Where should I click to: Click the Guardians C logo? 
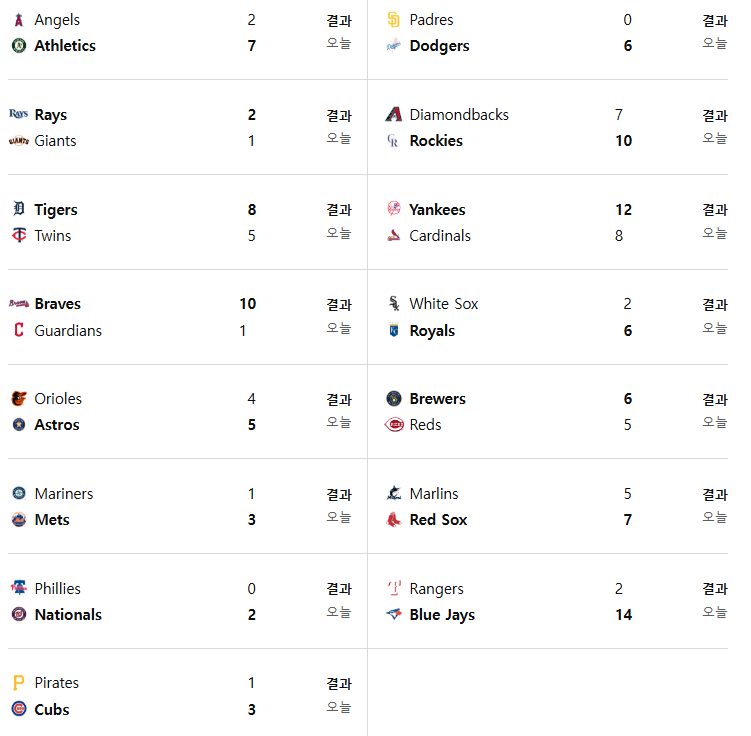tap(19, 330)
